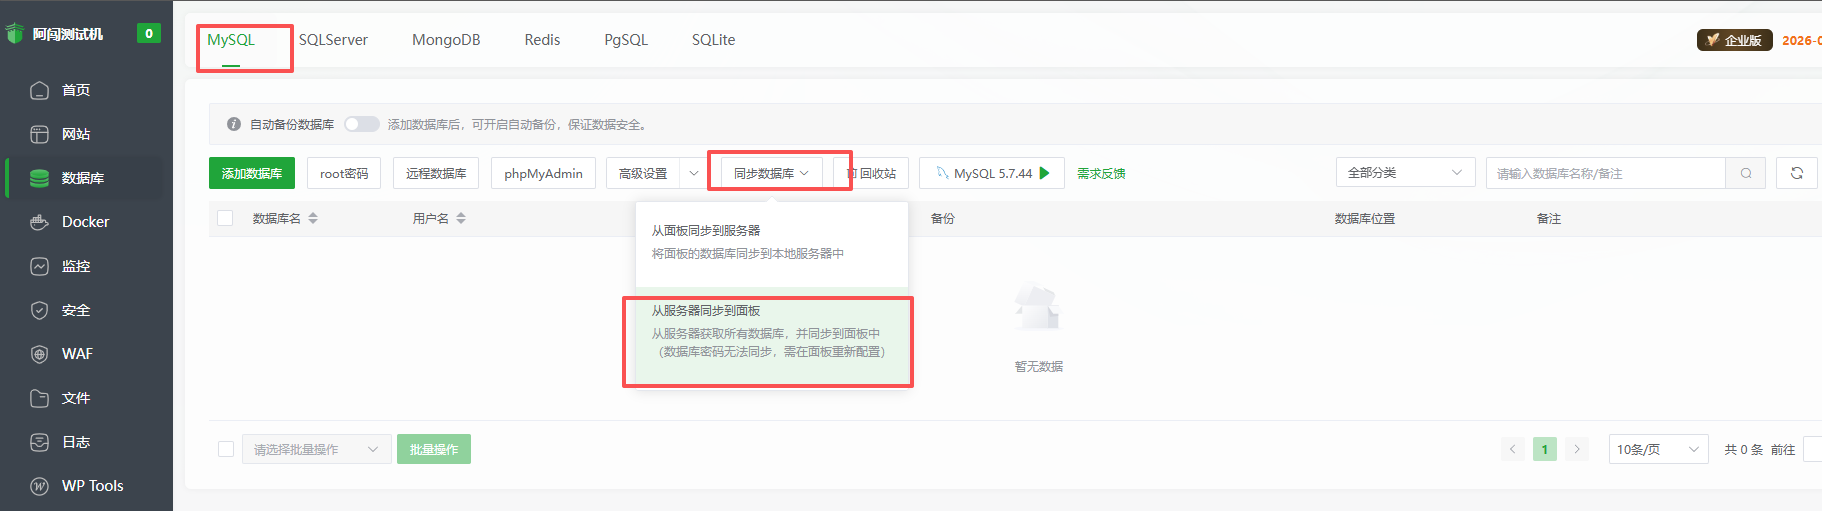Click the 远程数据库 button

coord(436,173)
